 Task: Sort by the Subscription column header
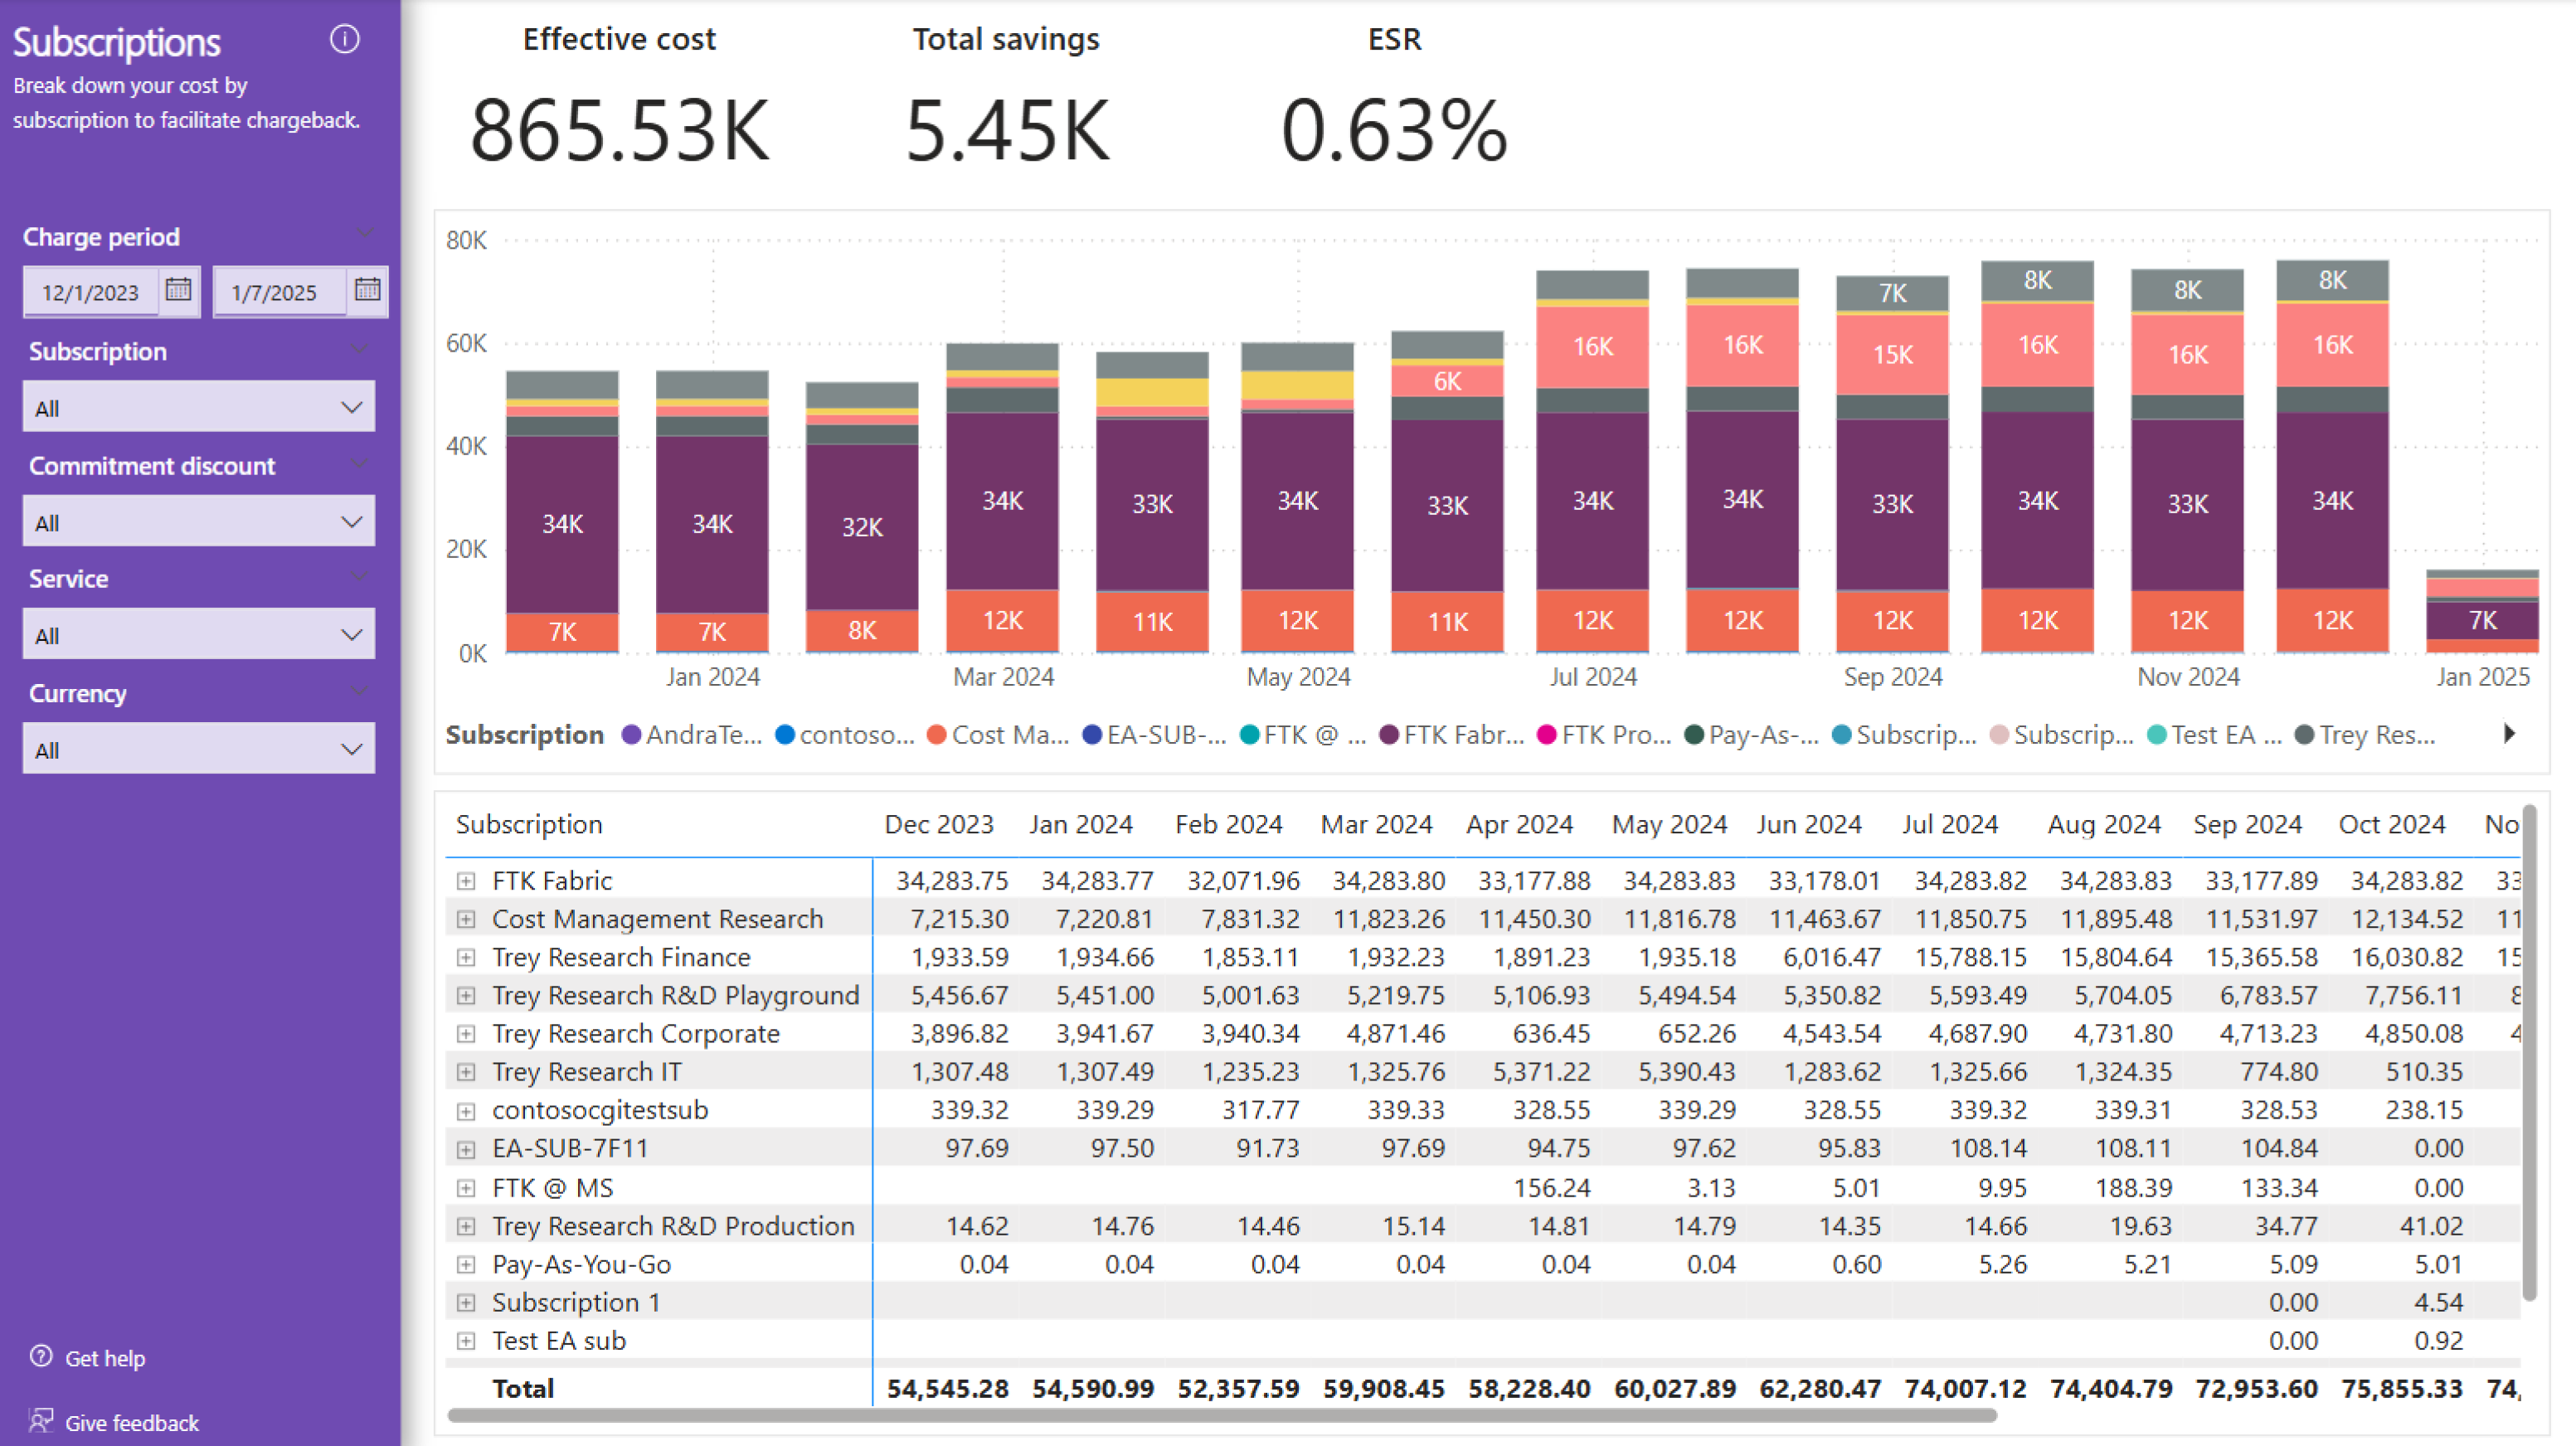pos(529,824)
